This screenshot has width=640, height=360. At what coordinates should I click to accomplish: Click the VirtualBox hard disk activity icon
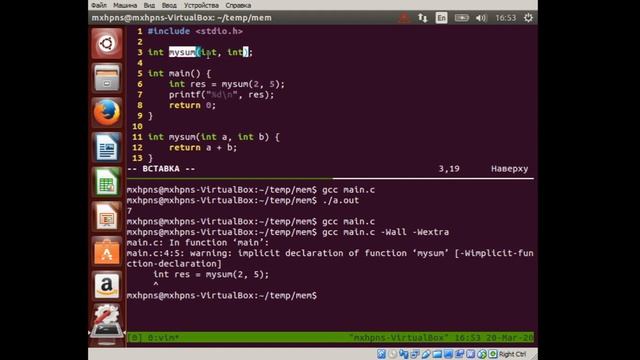(381, 354)
